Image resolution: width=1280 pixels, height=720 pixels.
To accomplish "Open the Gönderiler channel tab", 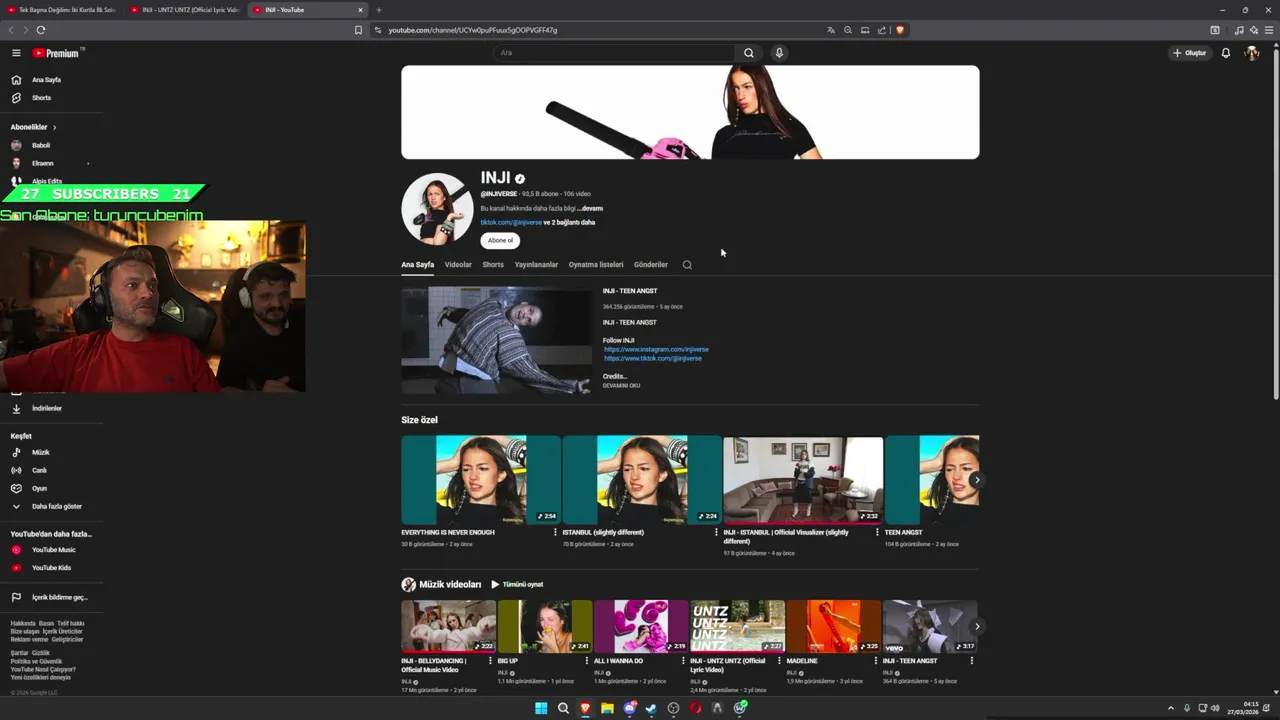I will 650,265.
